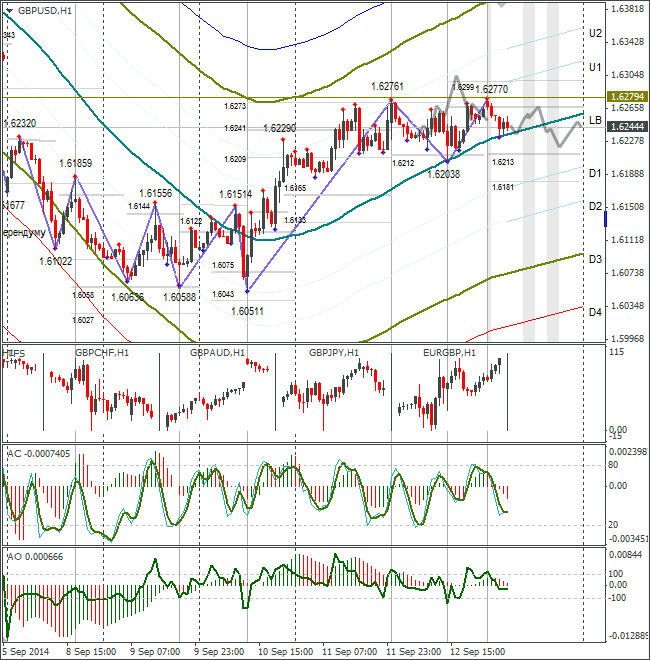Click the U1 level label
This screenshot has width=650, height=660.
(594, 67)
